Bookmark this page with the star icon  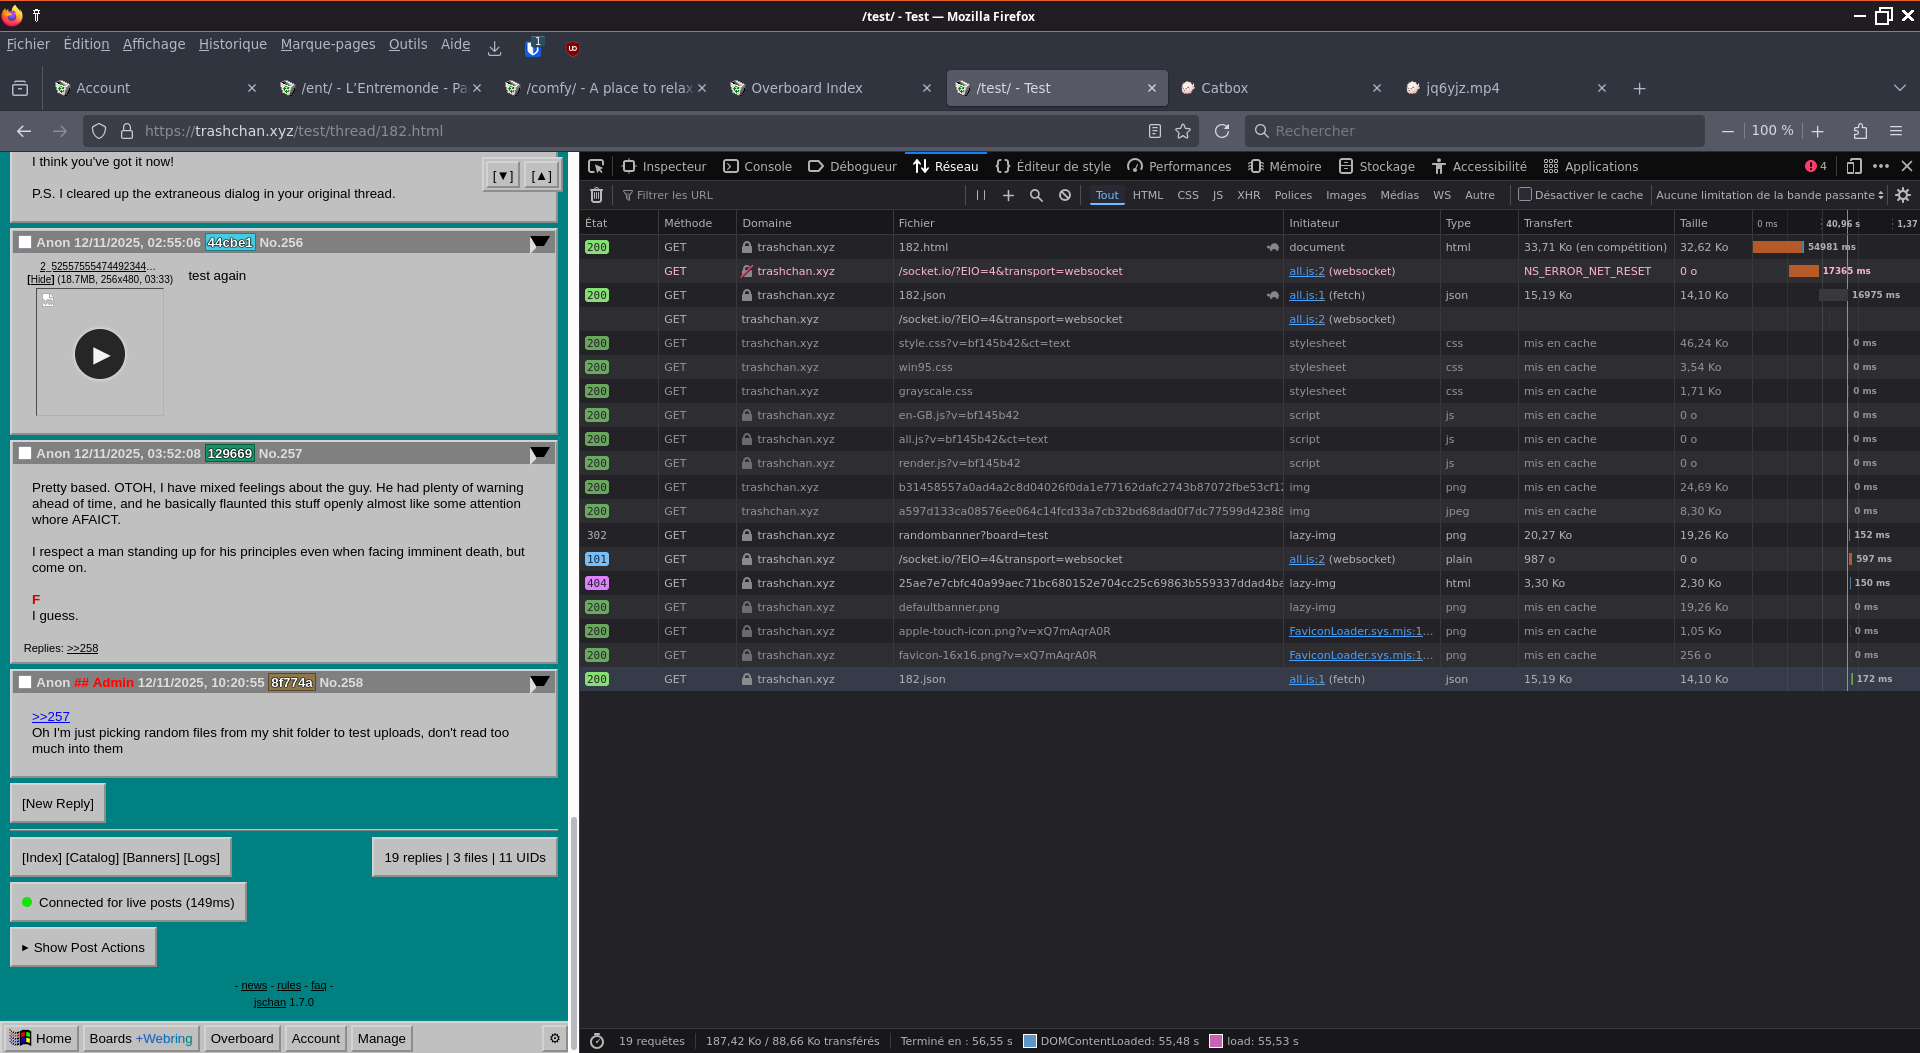(x=1183, y=131)
